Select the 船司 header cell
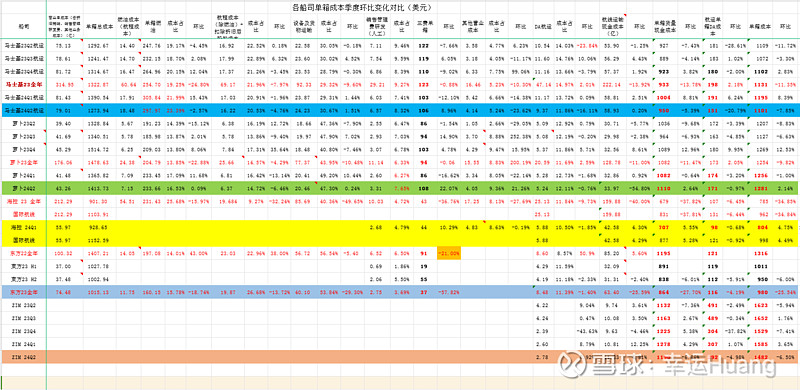 (24, 25)
